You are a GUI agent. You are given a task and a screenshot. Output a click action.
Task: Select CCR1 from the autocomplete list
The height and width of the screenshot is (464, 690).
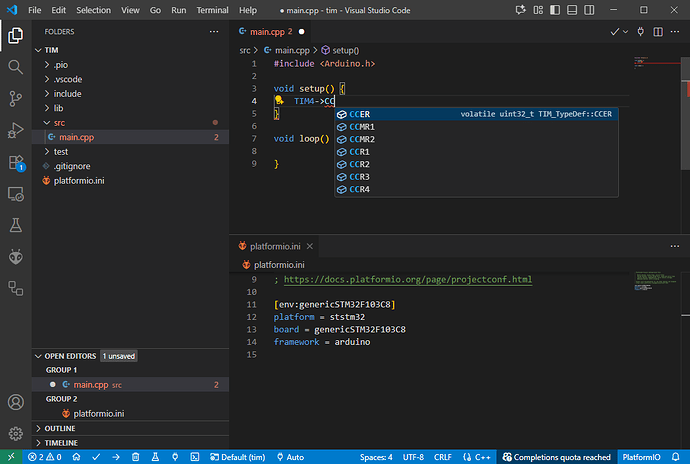[359, 152]
